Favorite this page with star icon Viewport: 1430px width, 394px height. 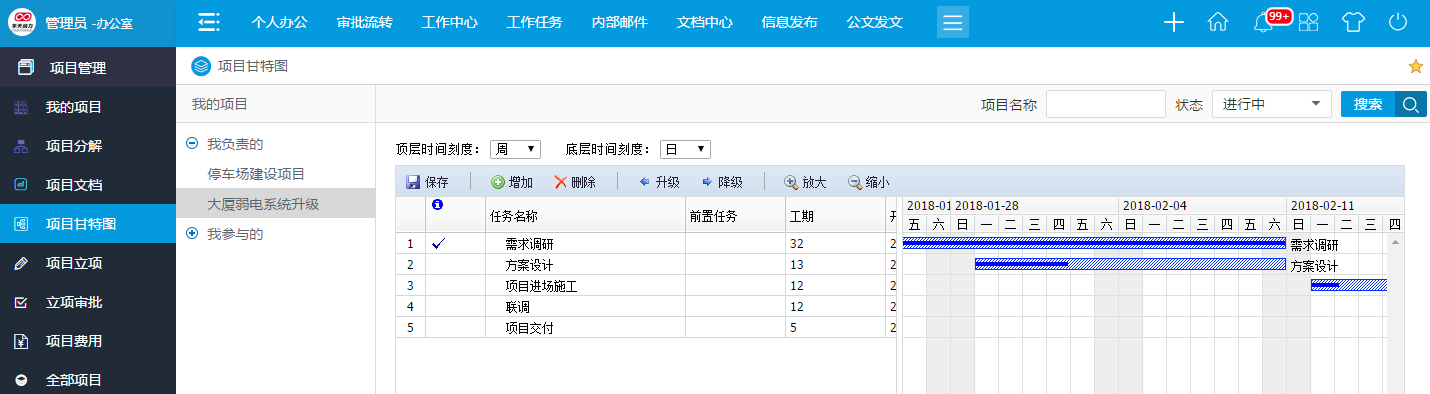point(1416,66)
